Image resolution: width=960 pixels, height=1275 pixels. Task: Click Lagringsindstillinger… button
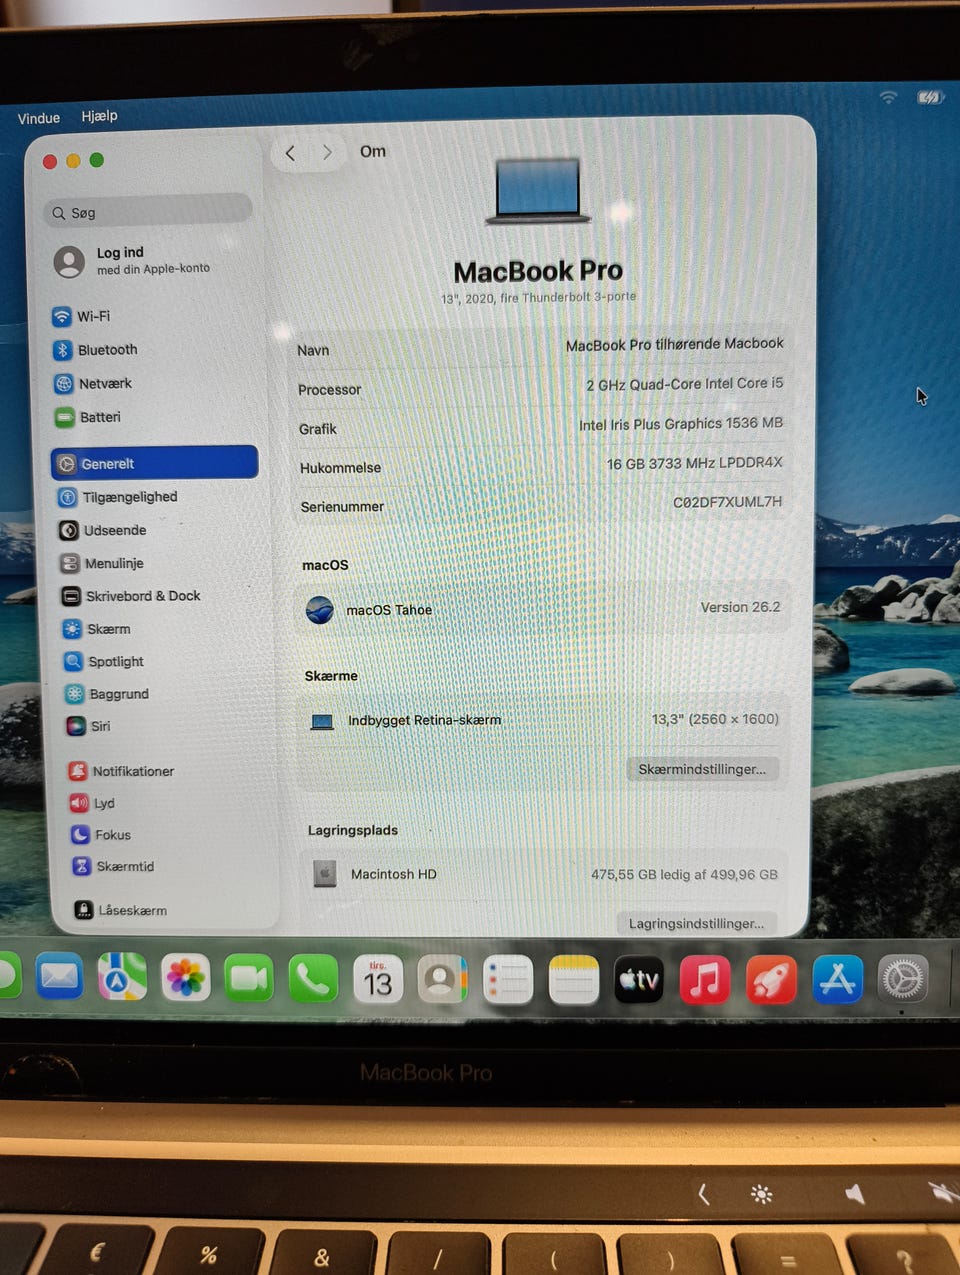tap(696, 923)
